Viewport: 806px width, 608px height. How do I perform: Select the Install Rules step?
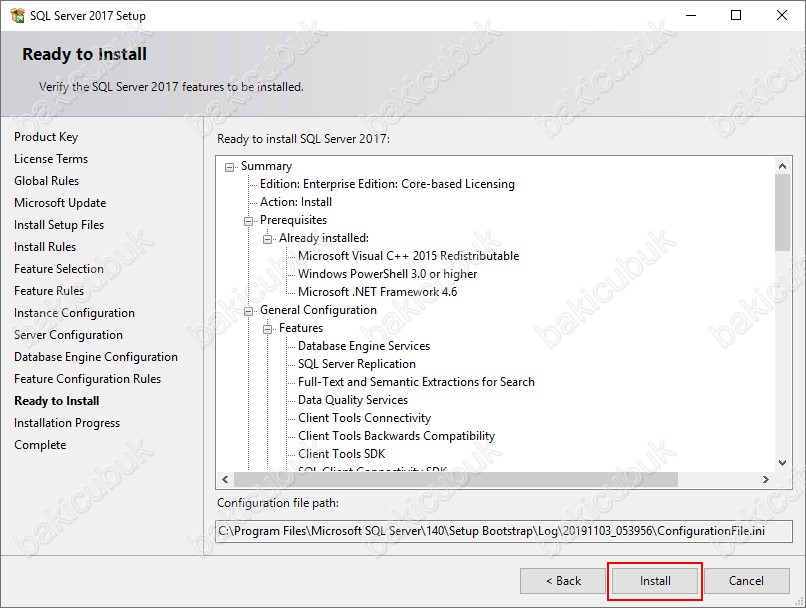[x=45, y=247]
